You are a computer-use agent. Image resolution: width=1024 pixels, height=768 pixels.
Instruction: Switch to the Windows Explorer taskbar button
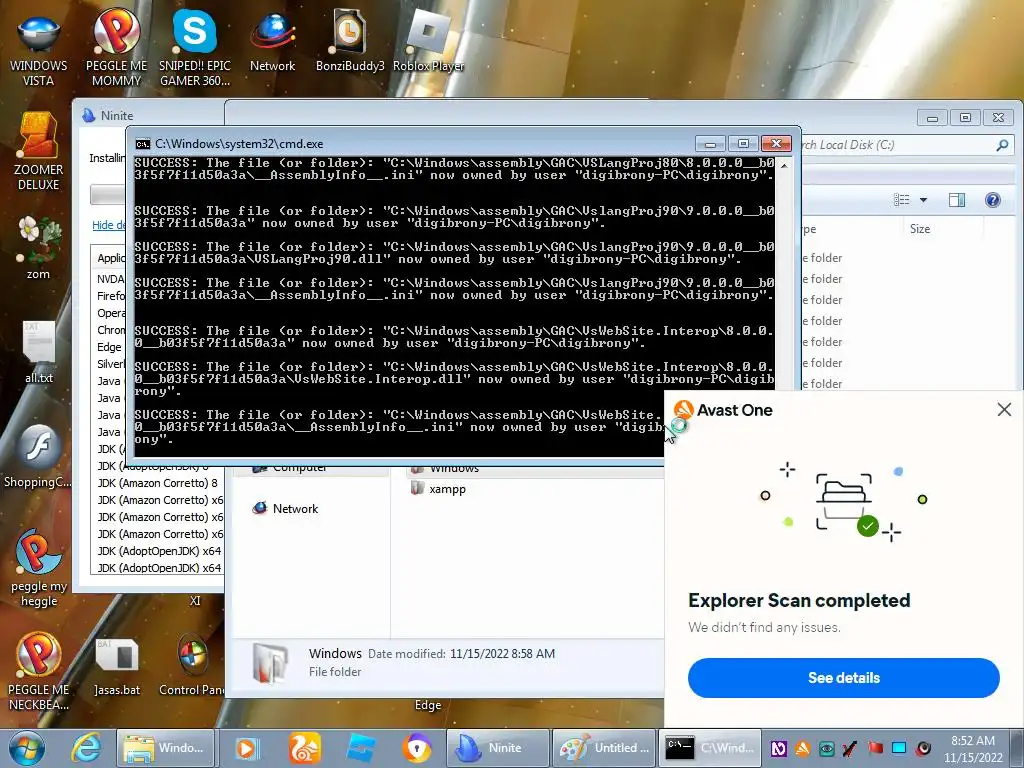[165, 748]
